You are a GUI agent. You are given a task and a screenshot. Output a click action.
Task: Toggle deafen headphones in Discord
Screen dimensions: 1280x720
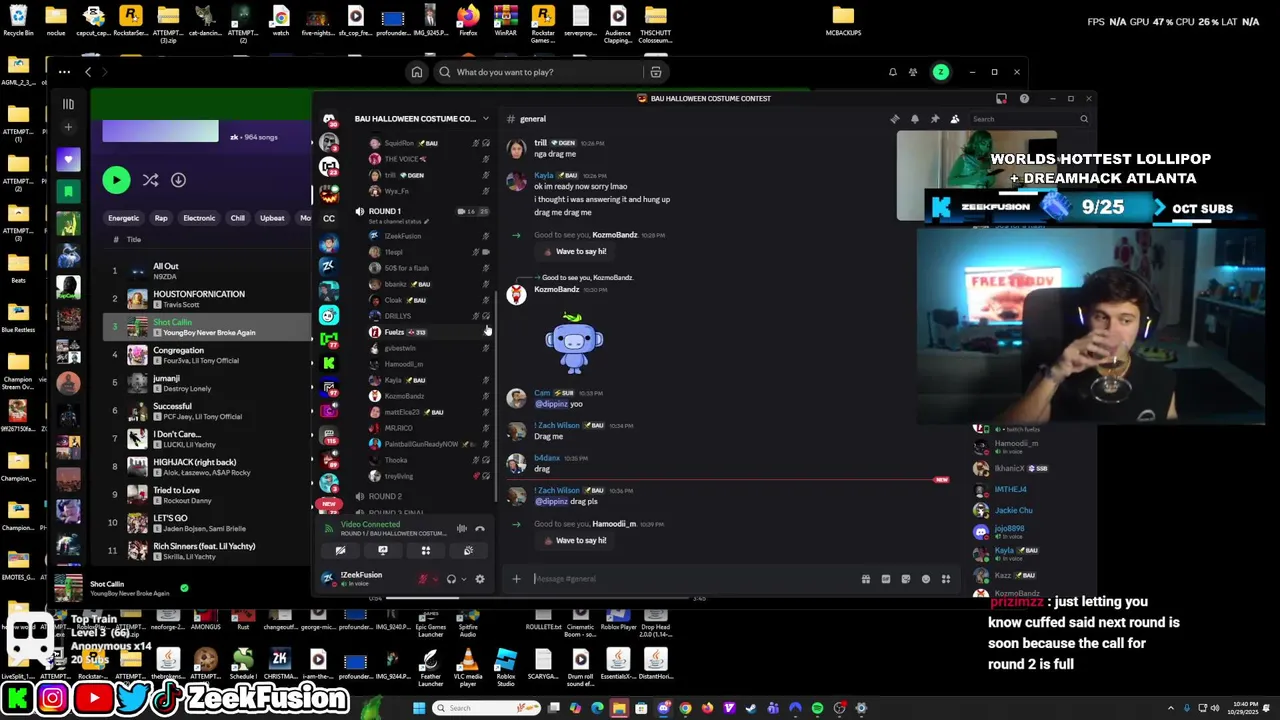pos(451,579)
